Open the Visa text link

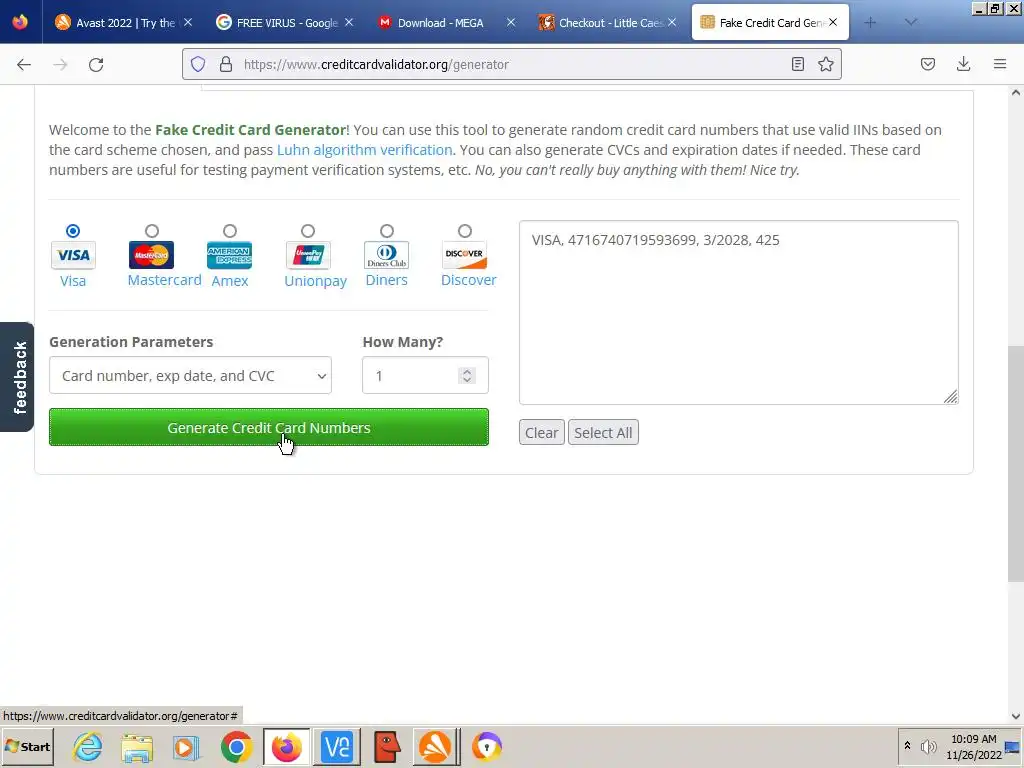point(72,281)
